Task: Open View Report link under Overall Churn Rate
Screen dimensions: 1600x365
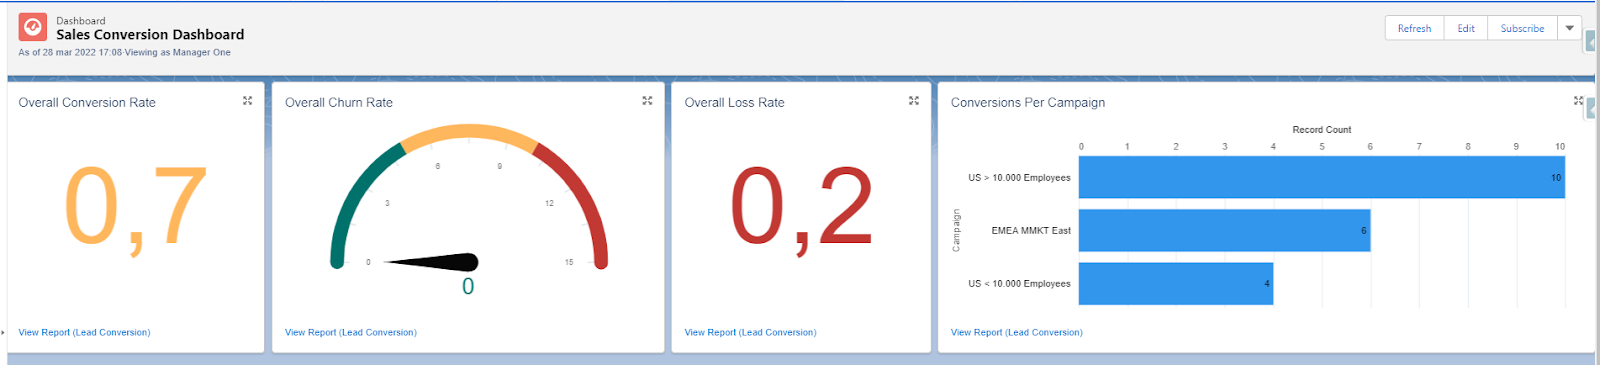Action: pos(351,332)
